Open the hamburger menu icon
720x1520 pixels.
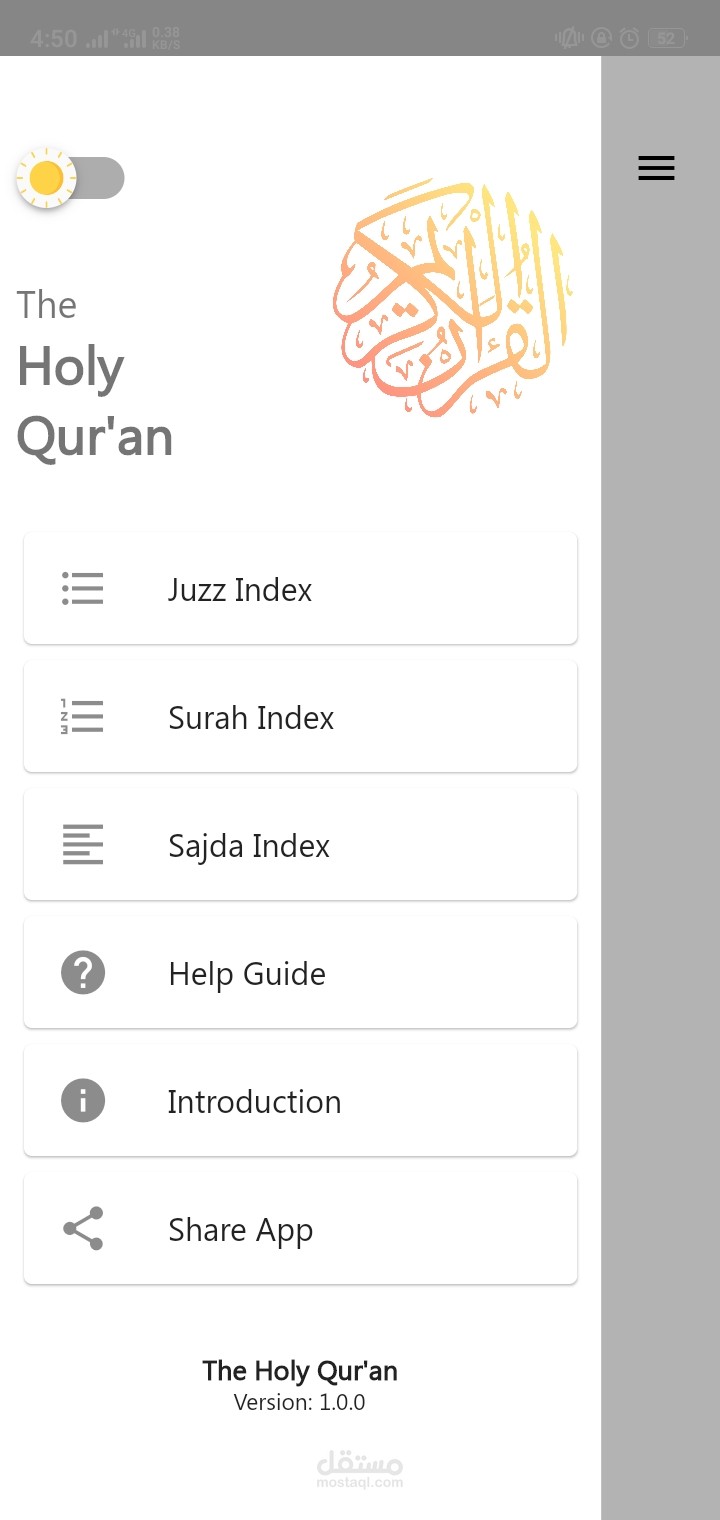click(x=656, y=168)
